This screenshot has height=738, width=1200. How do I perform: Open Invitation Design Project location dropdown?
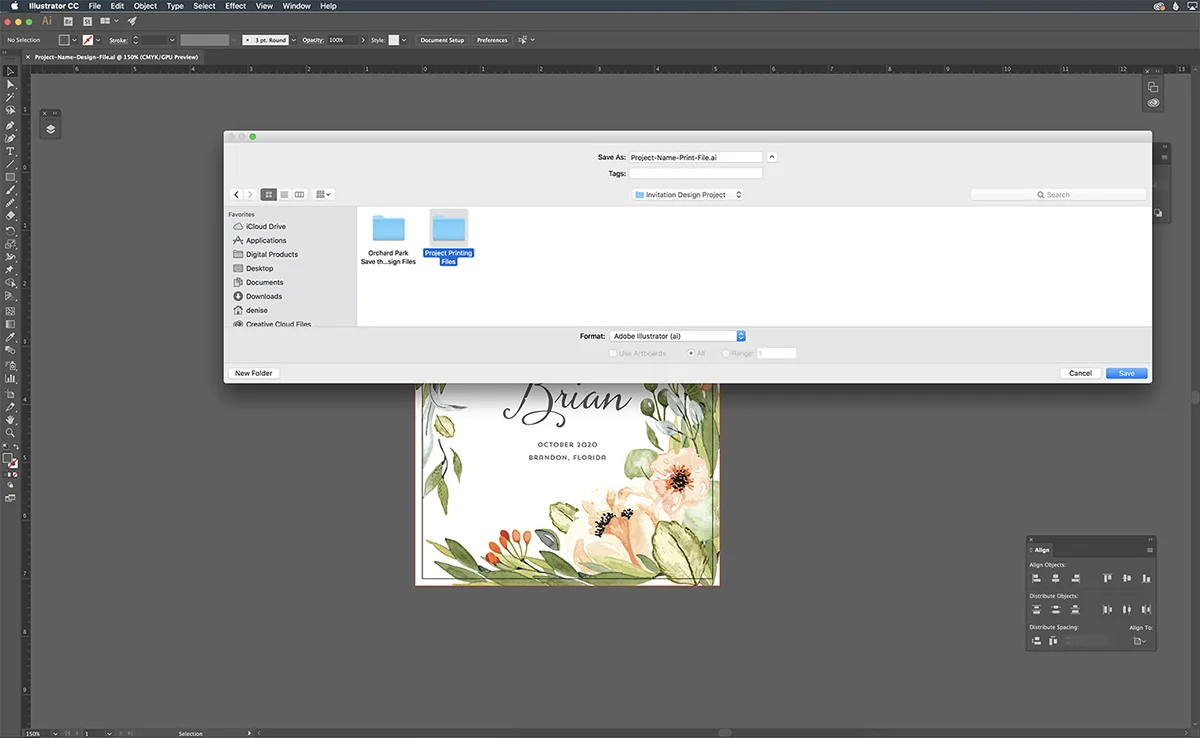pos(688,195)
